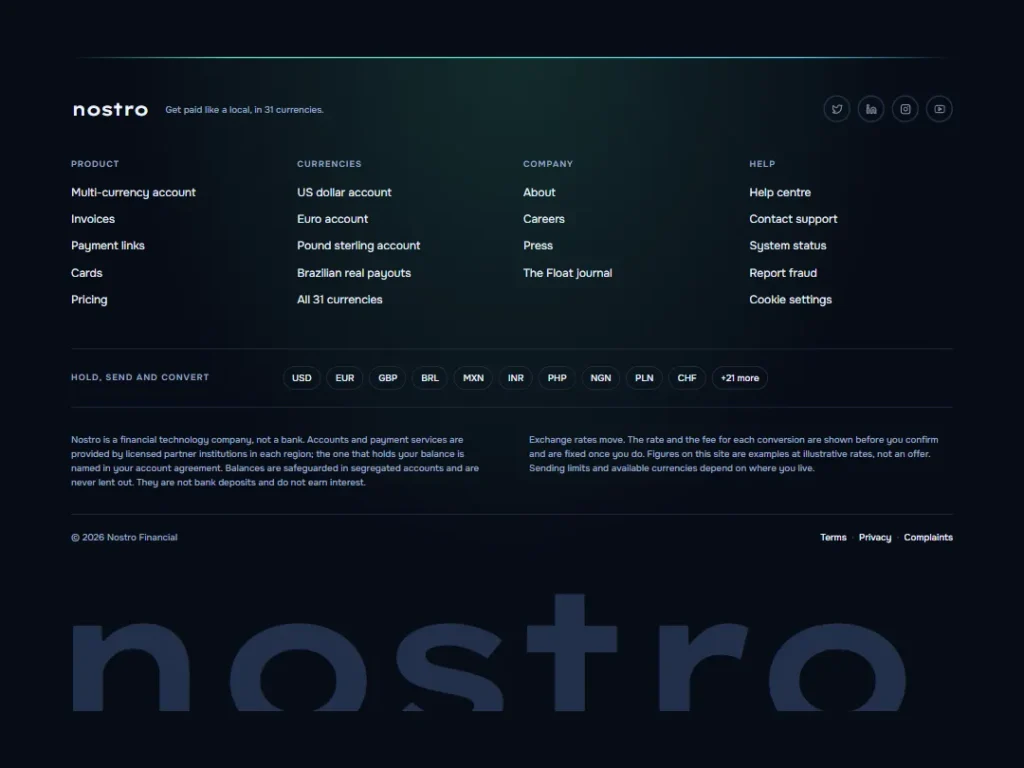Screen dimensions: 1024x768
Task: Open the Pricing link
Action: tap(89, 300)
